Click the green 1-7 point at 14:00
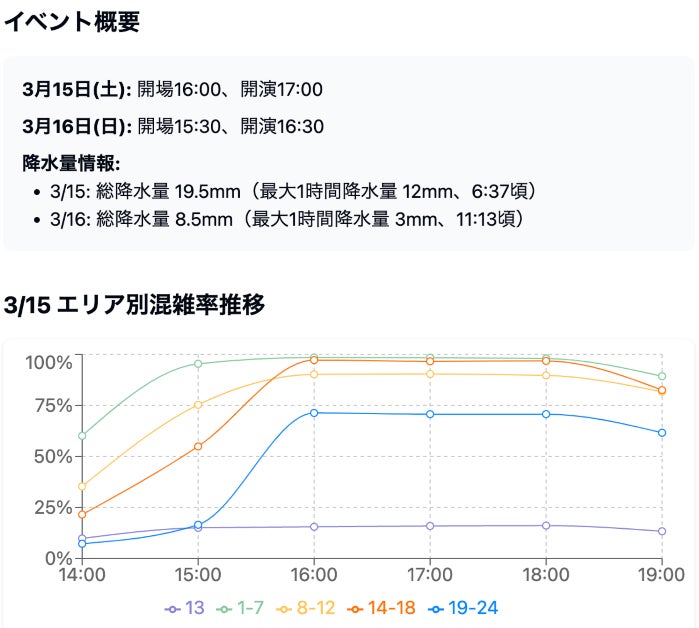699x628 pixels. click(x=82, y=435)
